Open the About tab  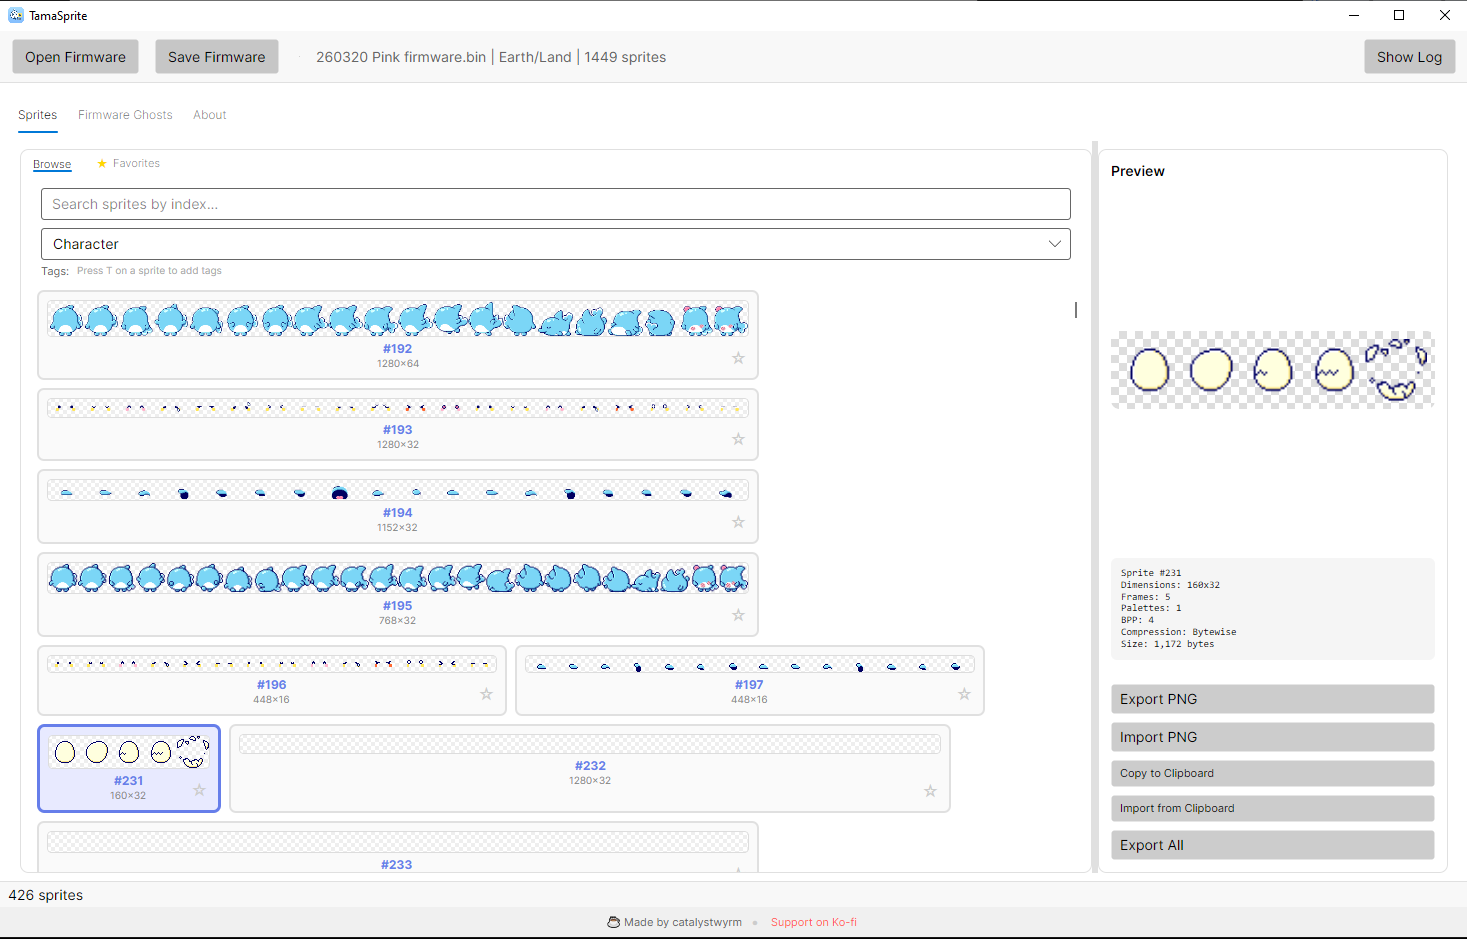(209, 114)
